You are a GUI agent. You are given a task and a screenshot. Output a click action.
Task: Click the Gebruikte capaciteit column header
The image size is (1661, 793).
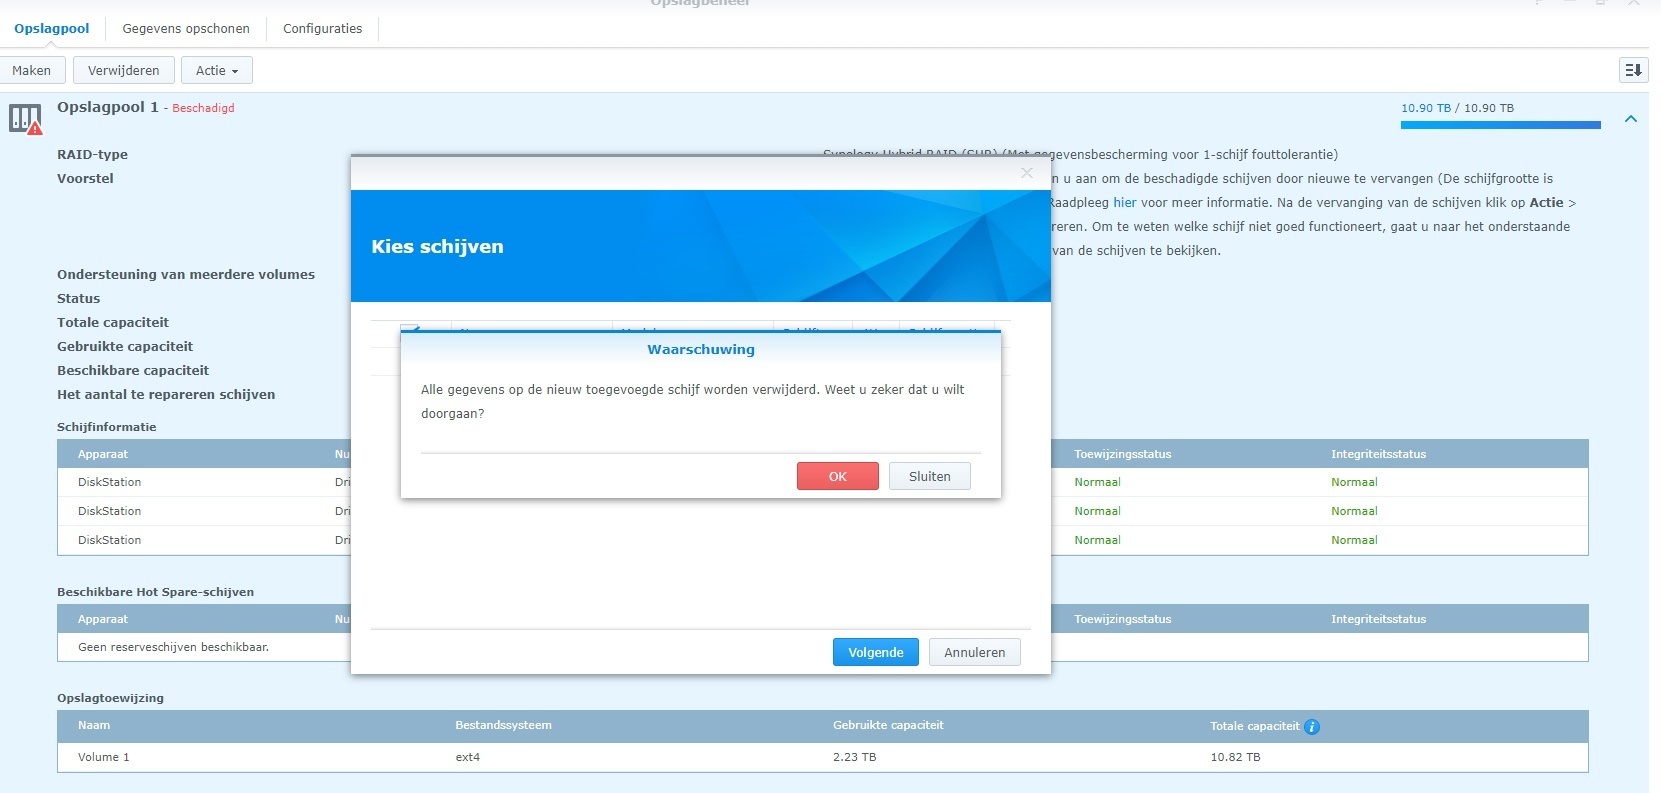click(888, 725)
